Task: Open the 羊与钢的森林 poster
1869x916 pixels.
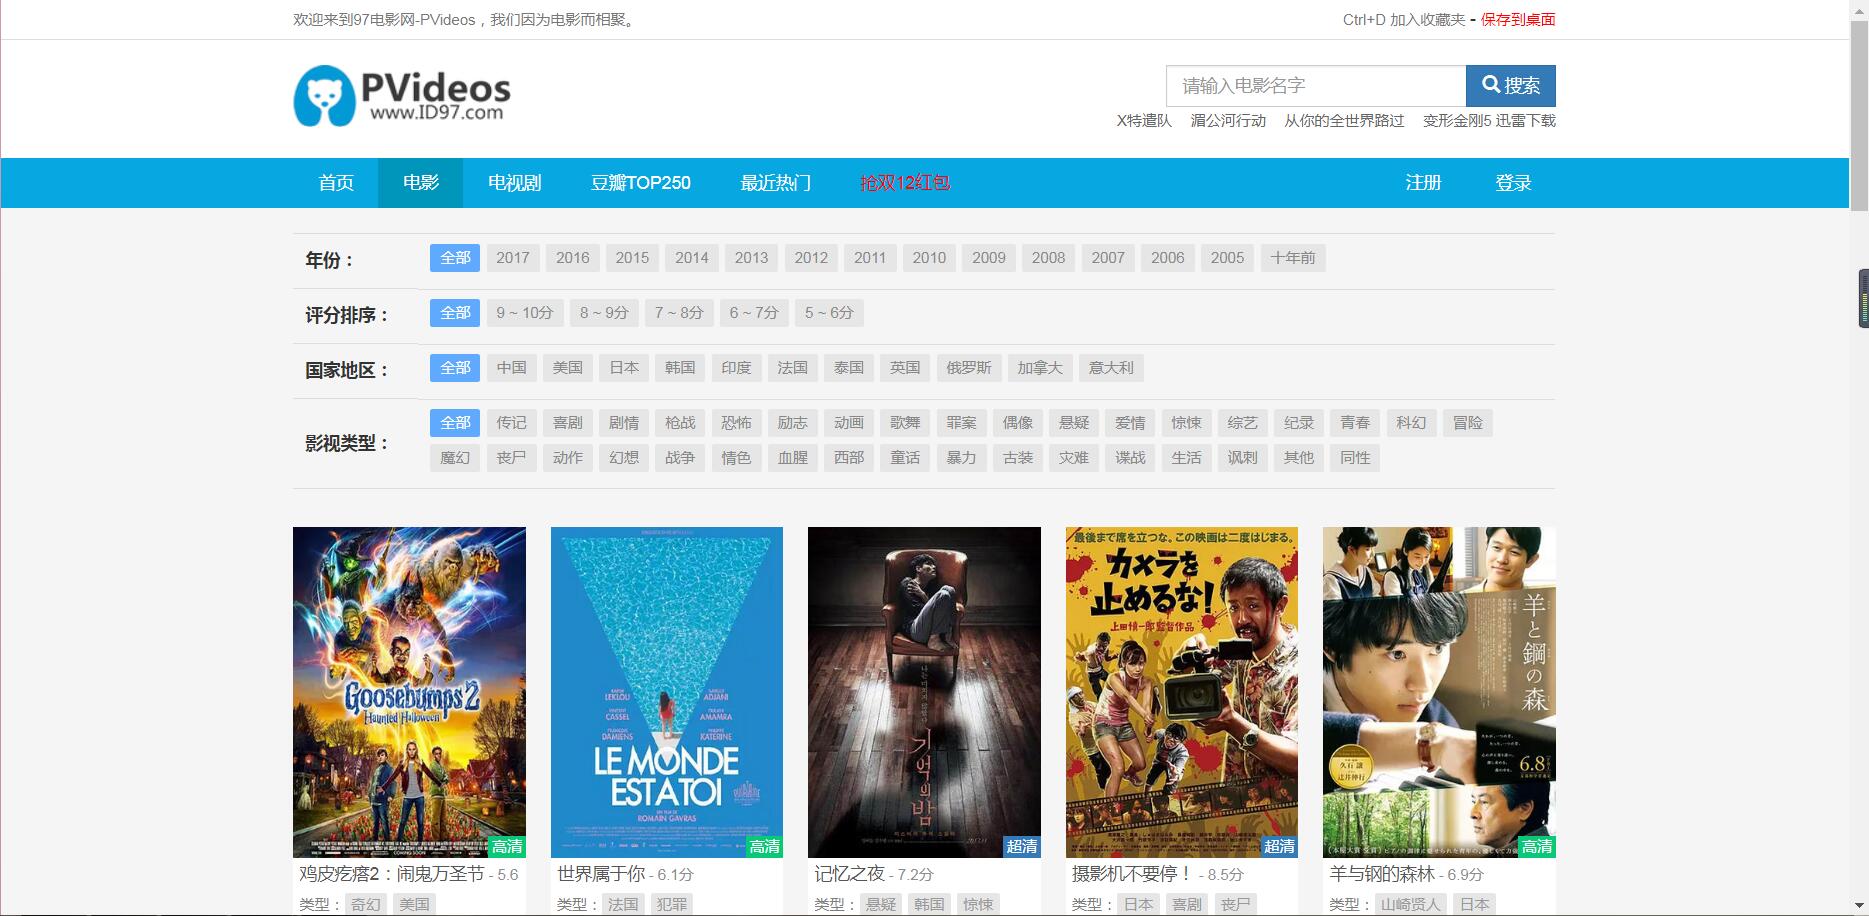Action: [x=1439, y=692]
